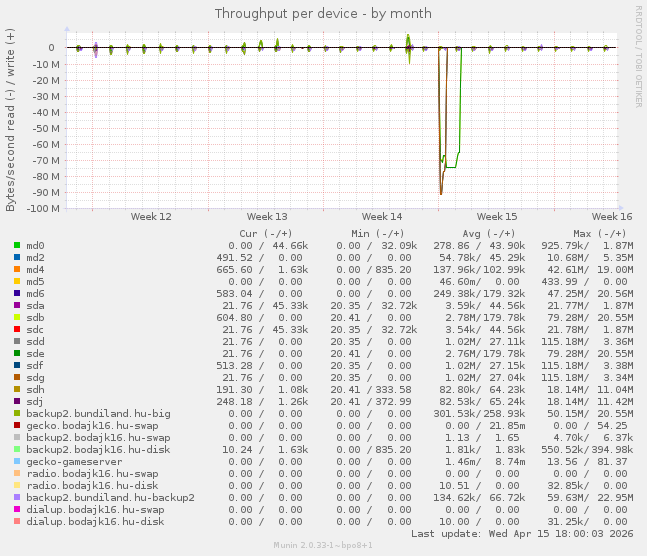Click the 'md0' legend label
Screen dimensions: 647x556
click(35, 246)
